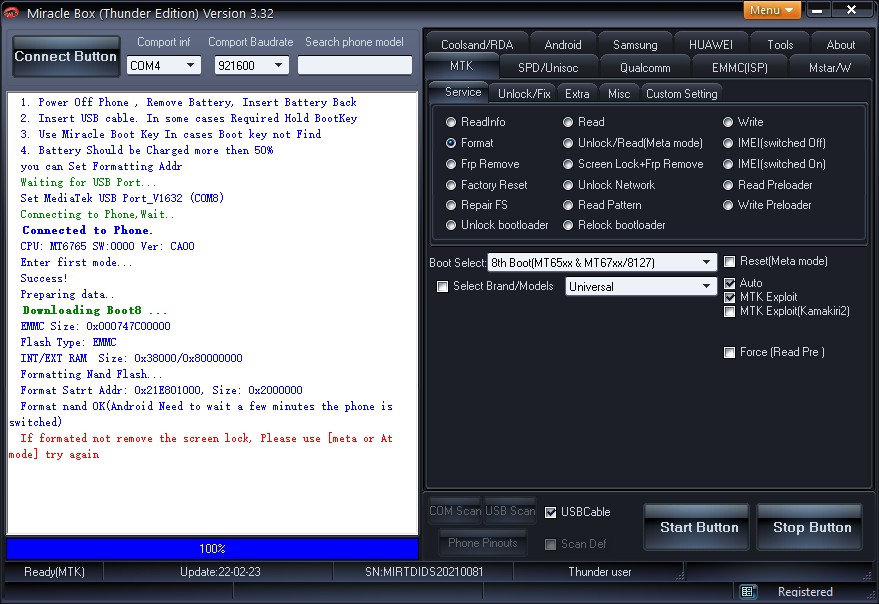This screenshot has width=879, height=604.
Task: Select the Factory Reset radio option
Action: (487, 185)
